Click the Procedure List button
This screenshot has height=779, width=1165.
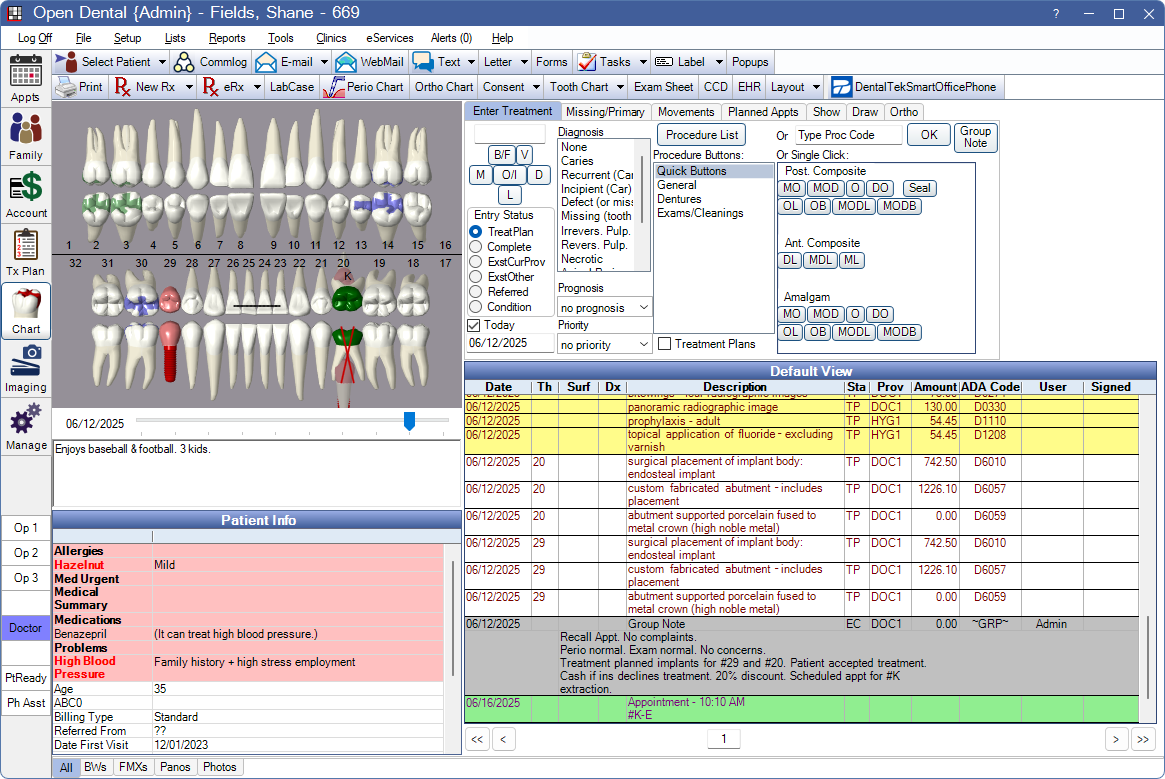(x=702, y=134)
